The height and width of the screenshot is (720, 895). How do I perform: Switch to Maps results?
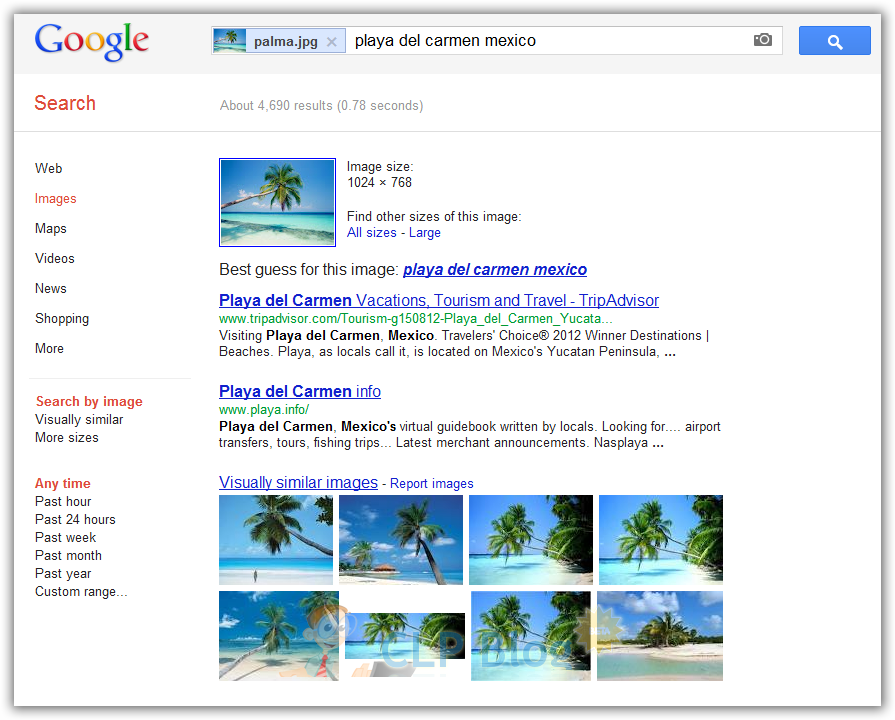point(51,228)
